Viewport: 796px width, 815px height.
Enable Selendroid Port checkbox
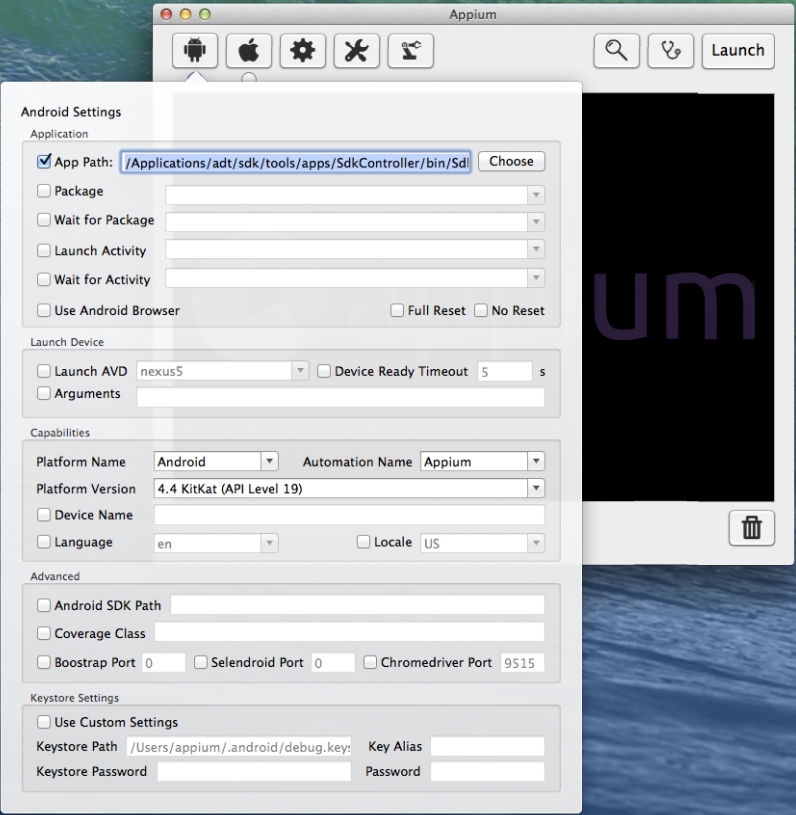coord(201,662)
